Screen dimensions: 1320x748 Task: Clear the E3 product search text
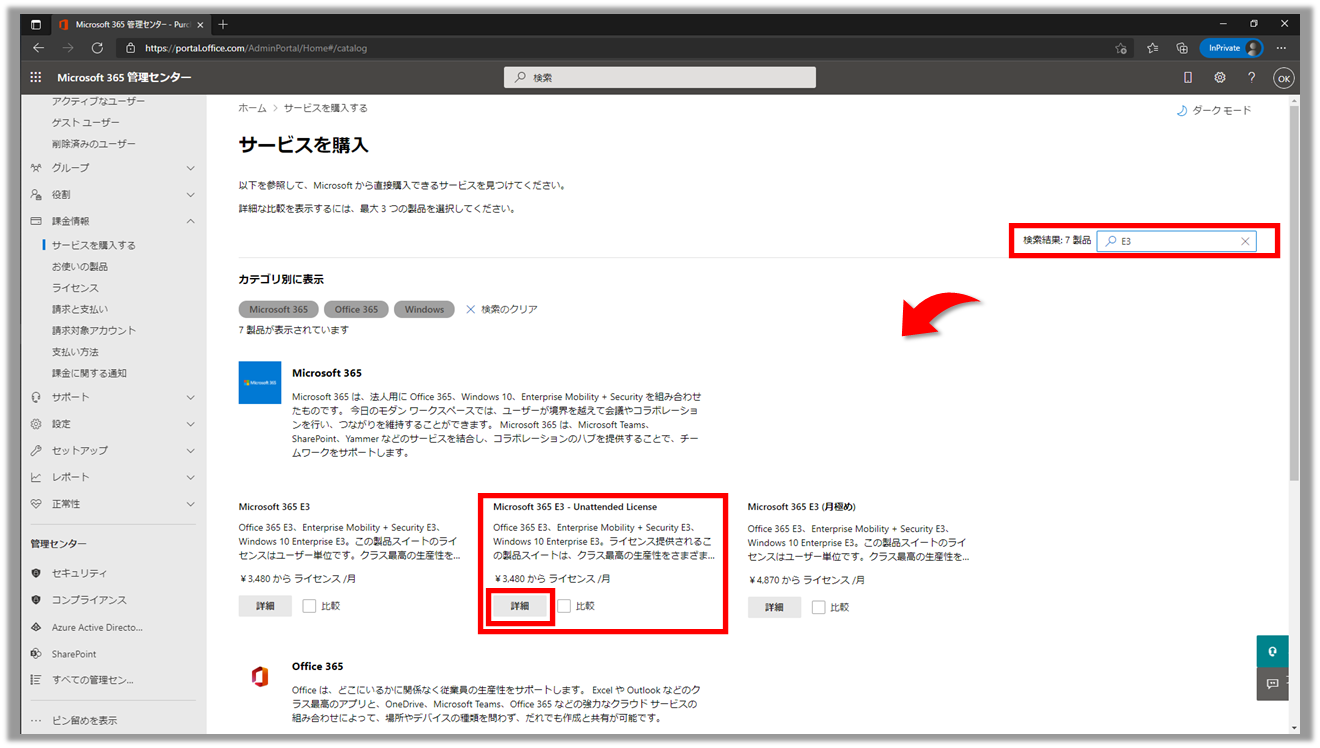tap(1245, 241)
